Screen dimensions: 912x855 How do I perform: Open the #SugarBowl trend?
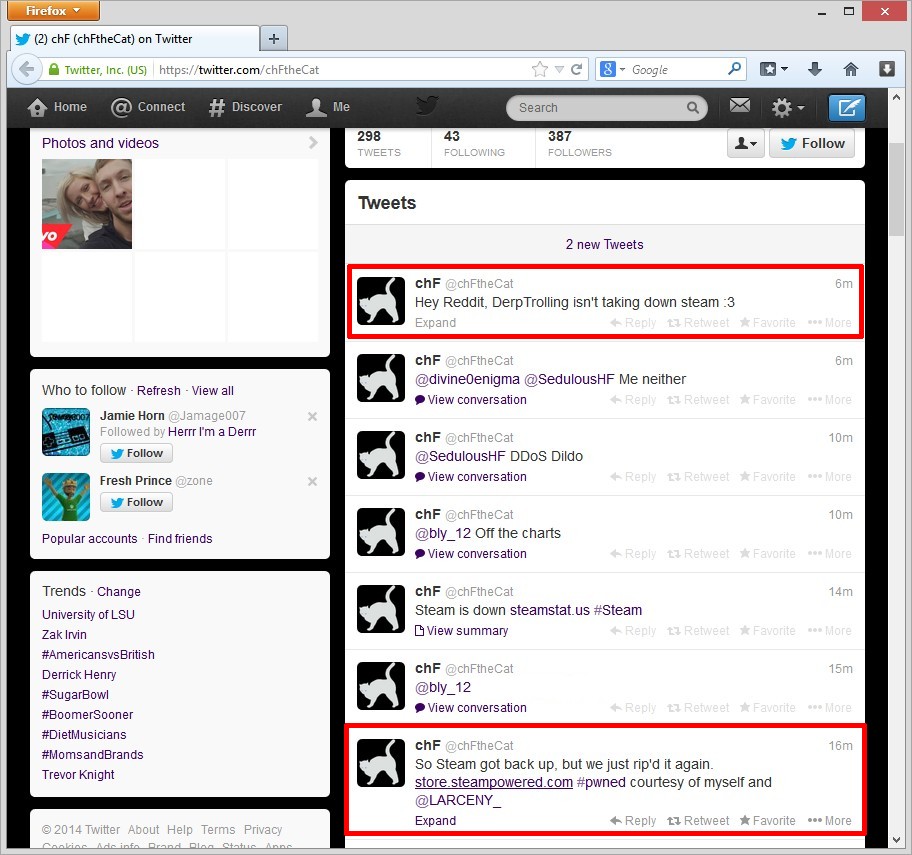pos(75,695)
